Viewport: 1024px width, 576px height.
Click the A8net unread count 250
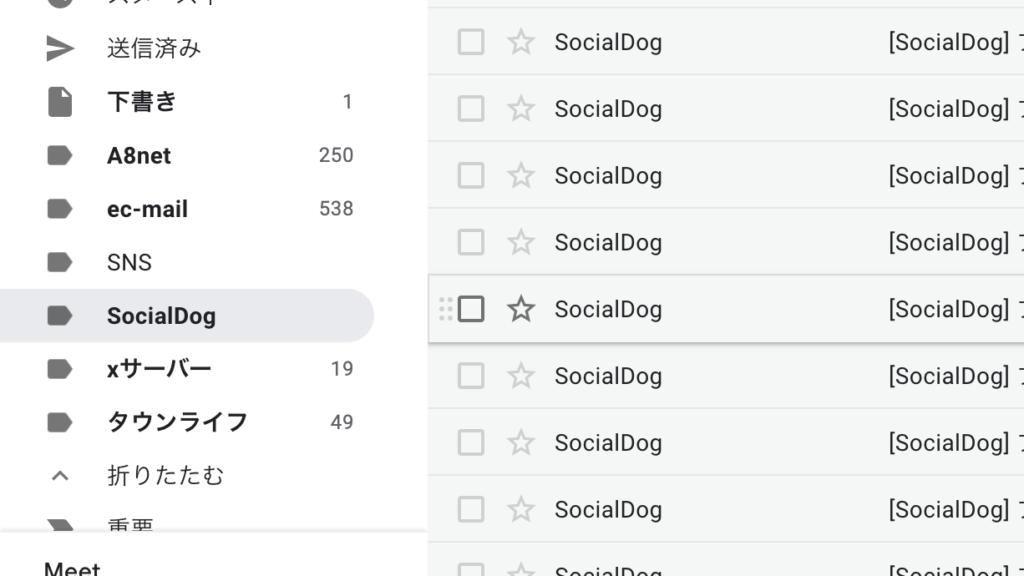336,155
